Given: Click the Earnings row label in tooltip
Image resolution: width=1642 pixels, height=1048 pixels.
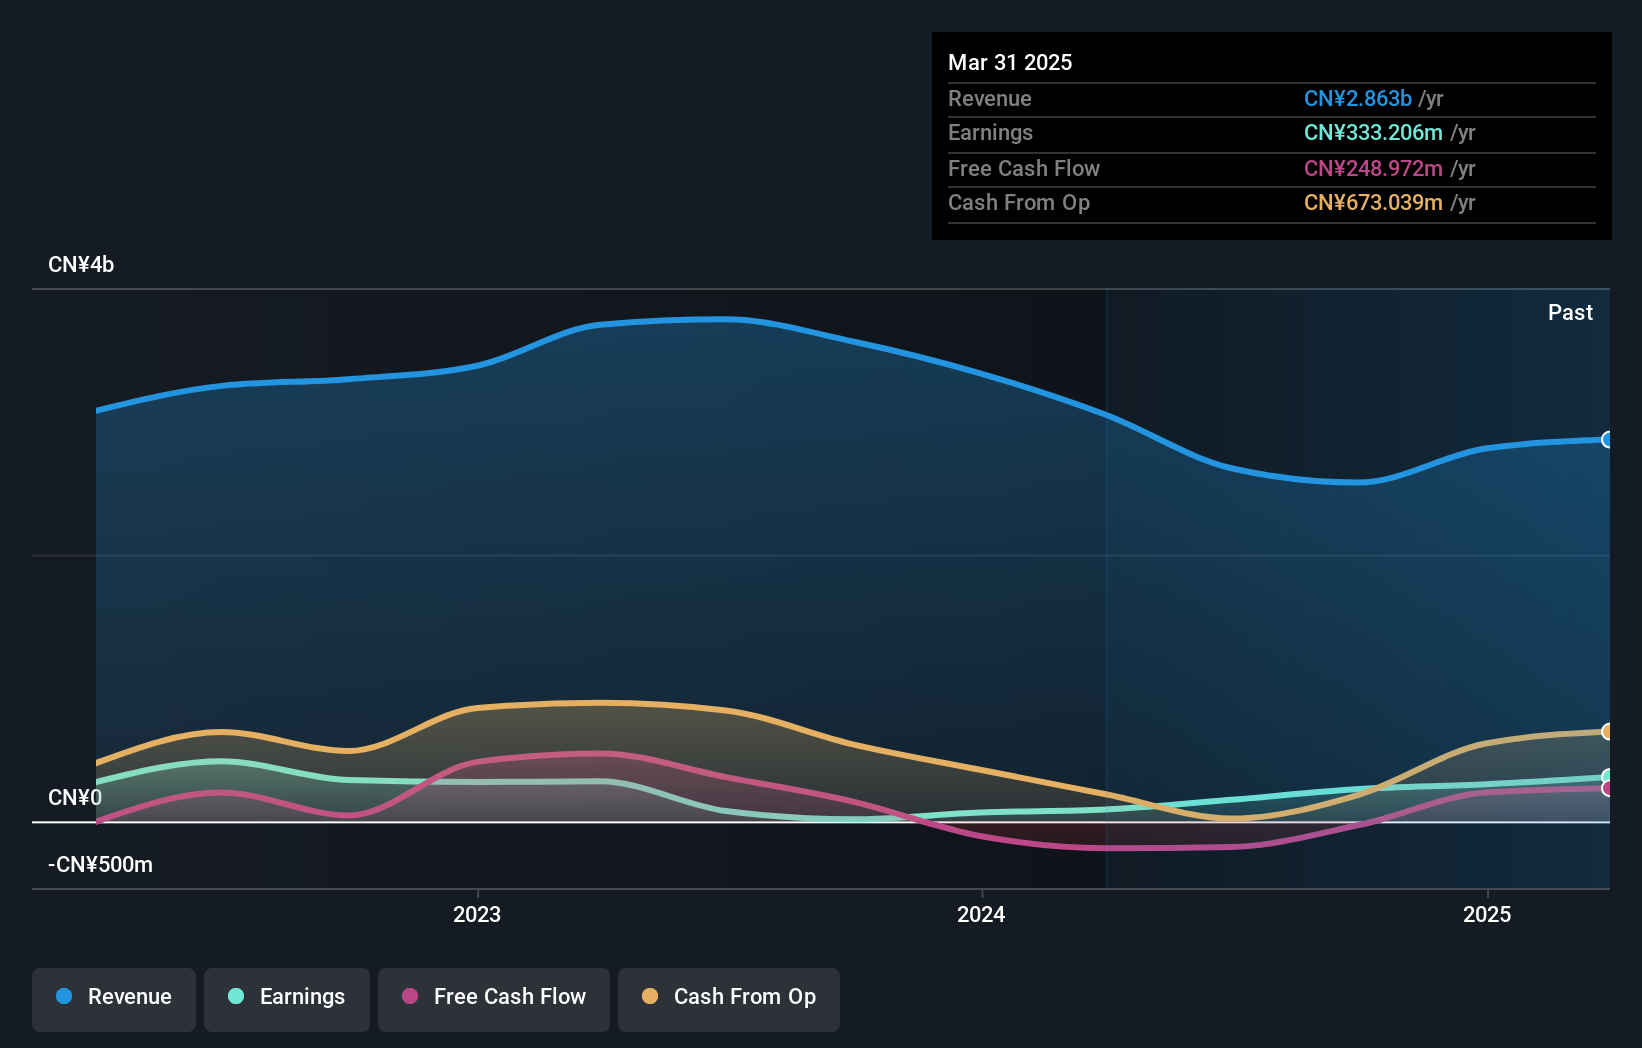Looking at the screenshot, I should [x=991, y=133].
